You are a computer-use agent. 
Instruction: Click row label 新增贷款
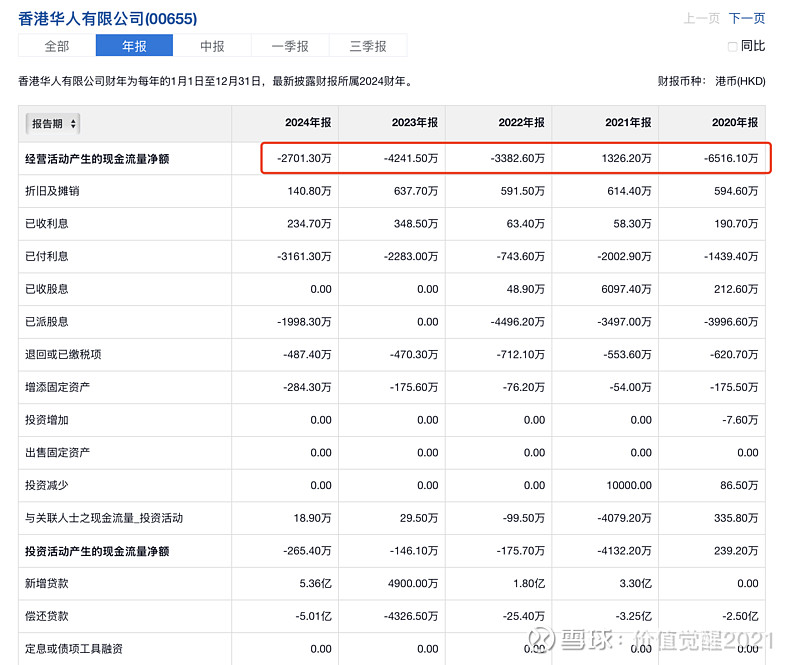[46, 583]
